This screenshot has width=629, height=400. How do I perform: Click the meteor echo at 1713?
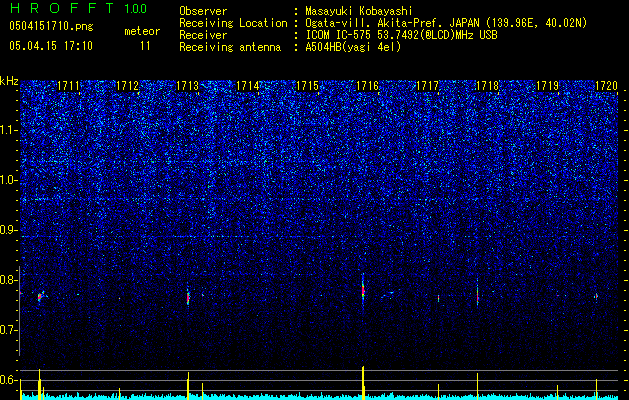188,297
